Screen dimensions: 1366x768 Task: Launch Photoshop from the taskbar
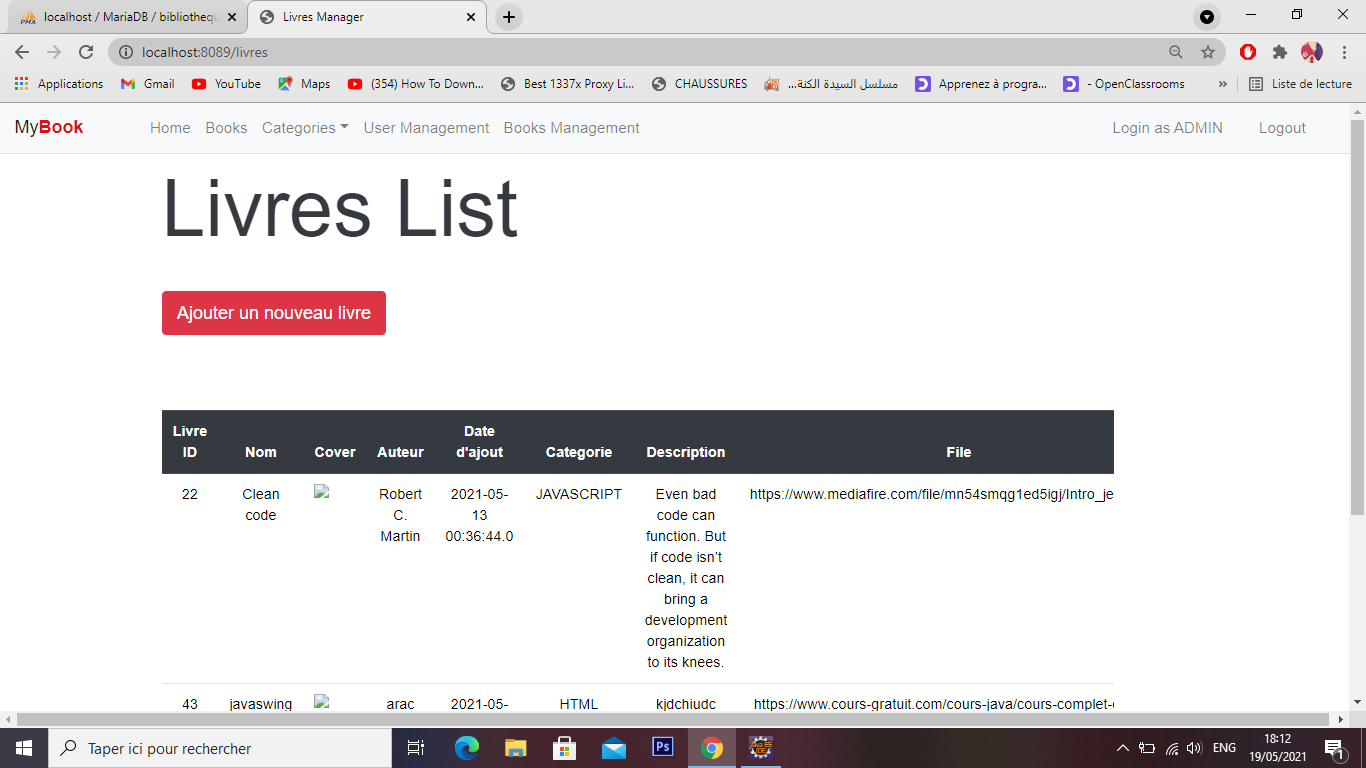point(662,747)
